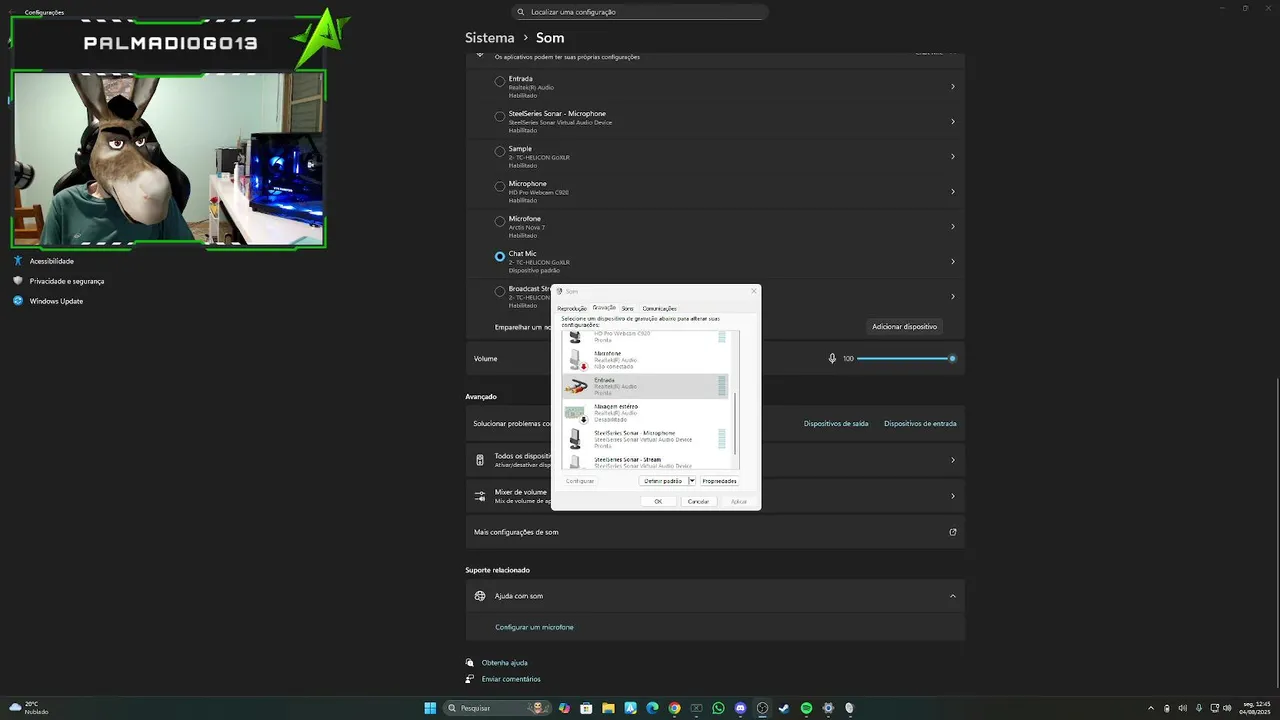Open Microfone Arctis Nova 7 chevron
This screenshot has height=720, width=1280.
(x=952, y=226)
